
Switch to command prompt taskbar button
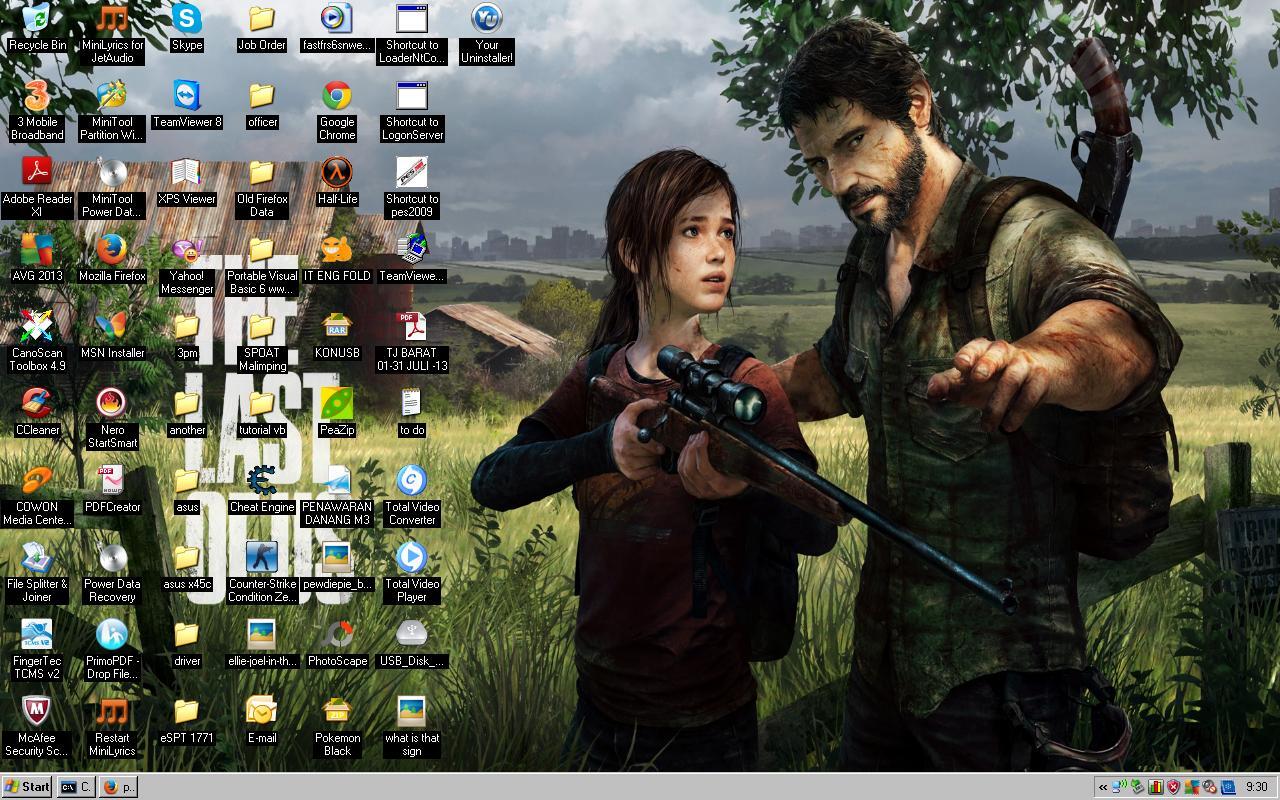point(76,787)
